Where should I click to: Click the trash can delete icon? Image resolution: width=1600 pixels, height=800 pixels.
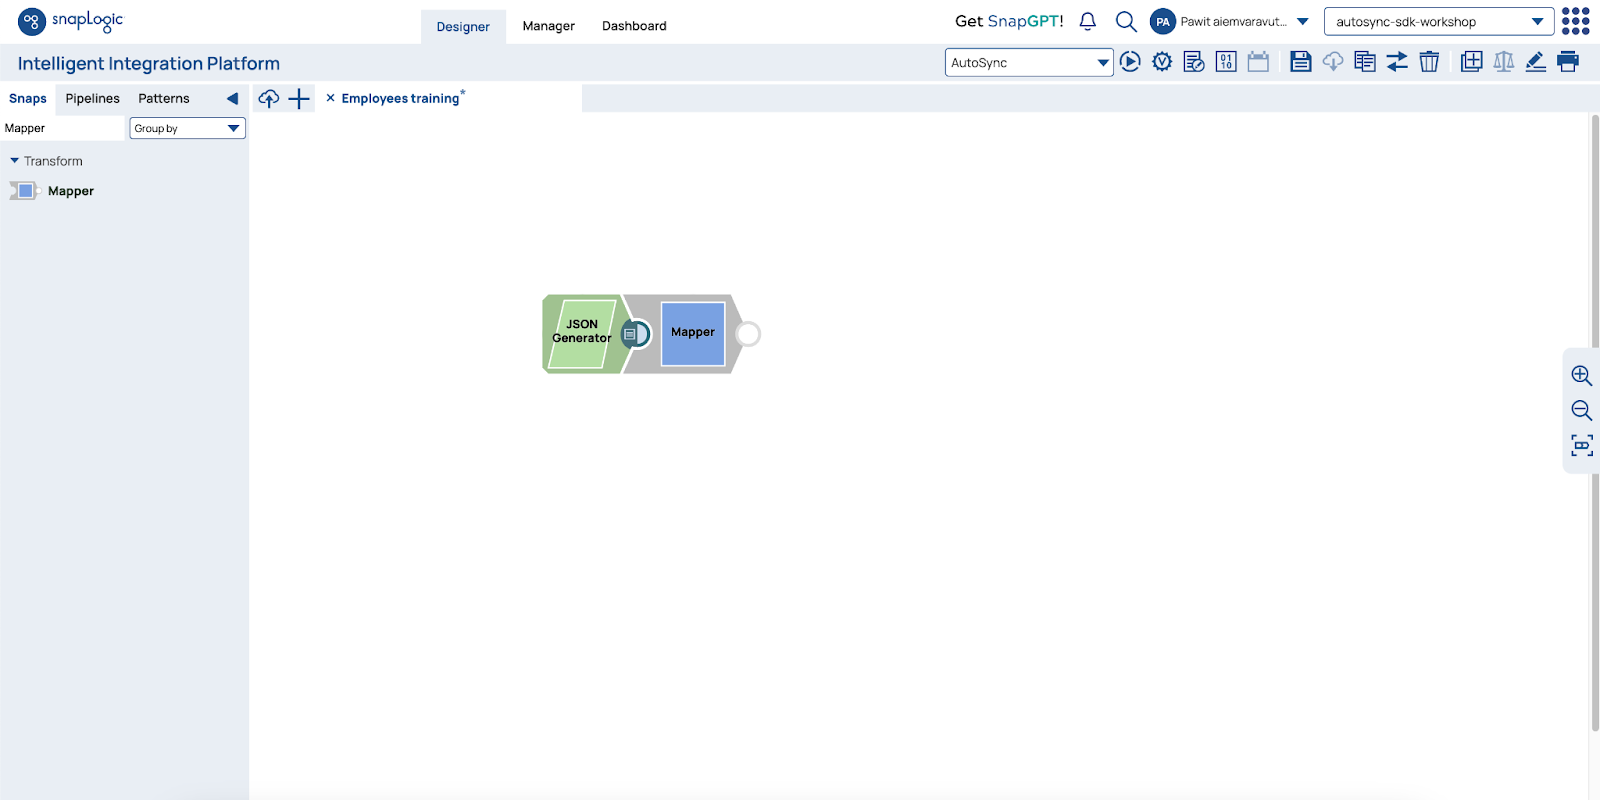[x=1429, y=62]
